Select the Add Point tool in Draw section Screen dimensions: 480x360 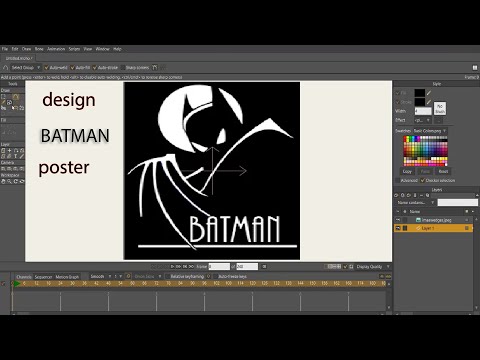[16, 96]
